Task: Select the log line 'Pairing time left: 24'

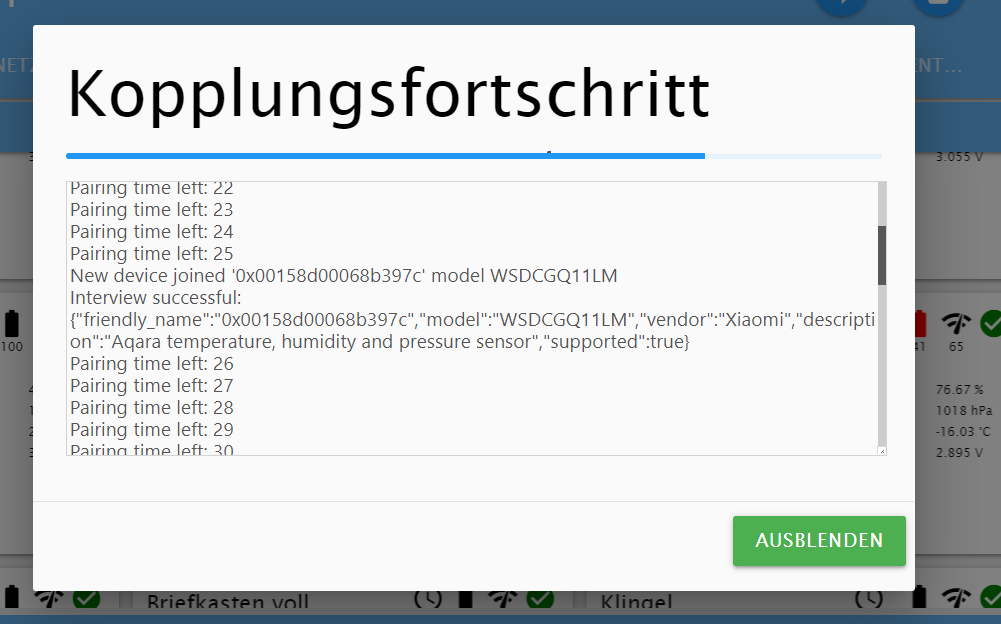Action: click(152, 231)
